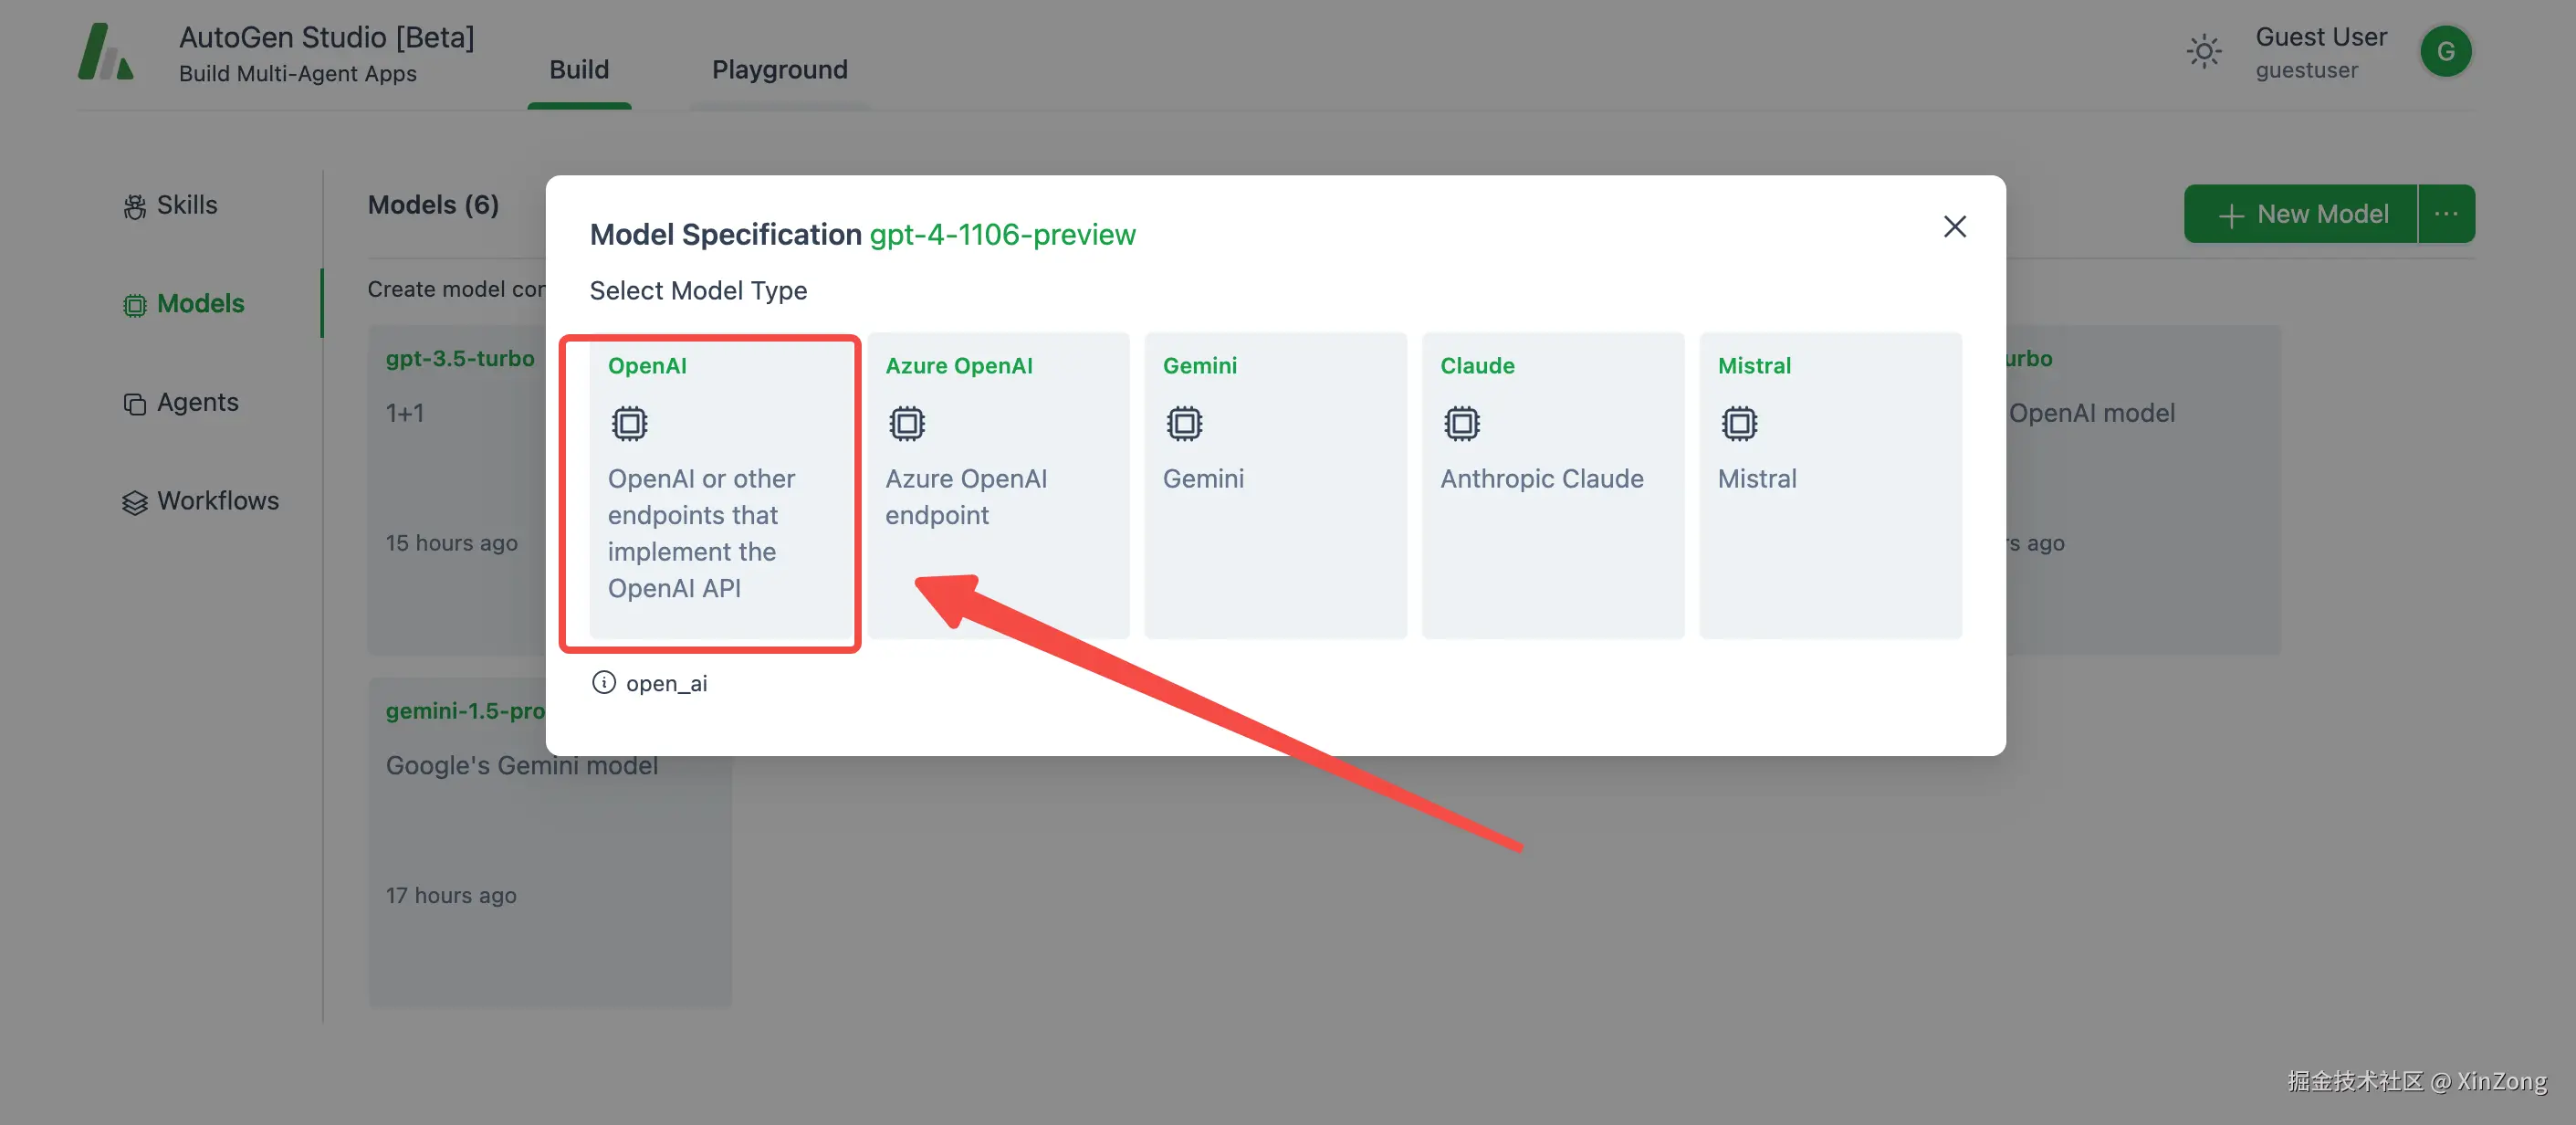Select the OpenAI model type card
Image resolution: width=2576 pixels, height=1125 pixels.
coord(720,485)
